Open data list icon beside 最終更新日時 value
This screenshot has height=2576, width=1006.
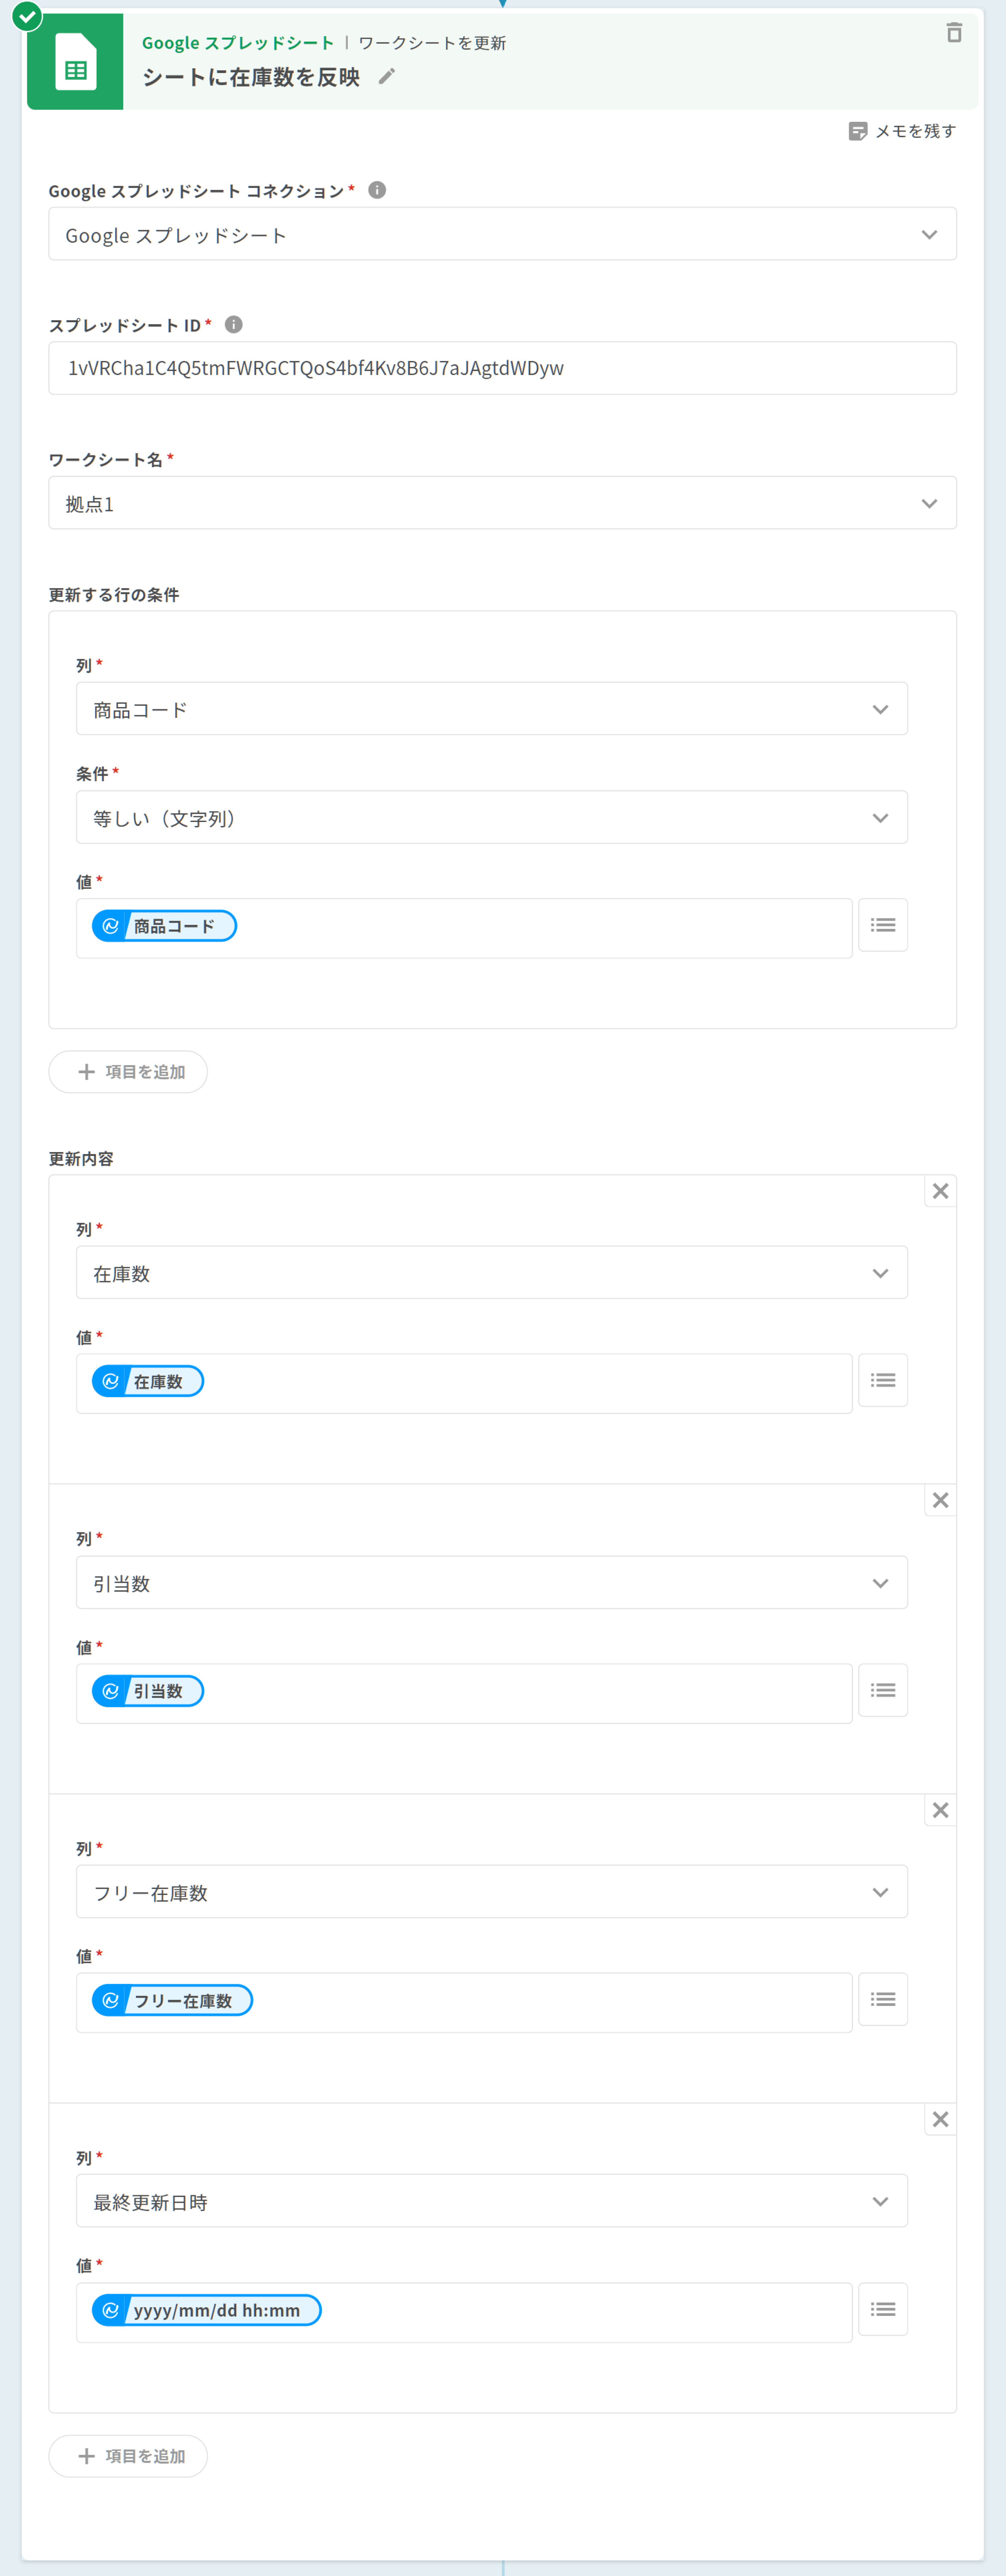pyautogui.click(x=882, y=2309)
